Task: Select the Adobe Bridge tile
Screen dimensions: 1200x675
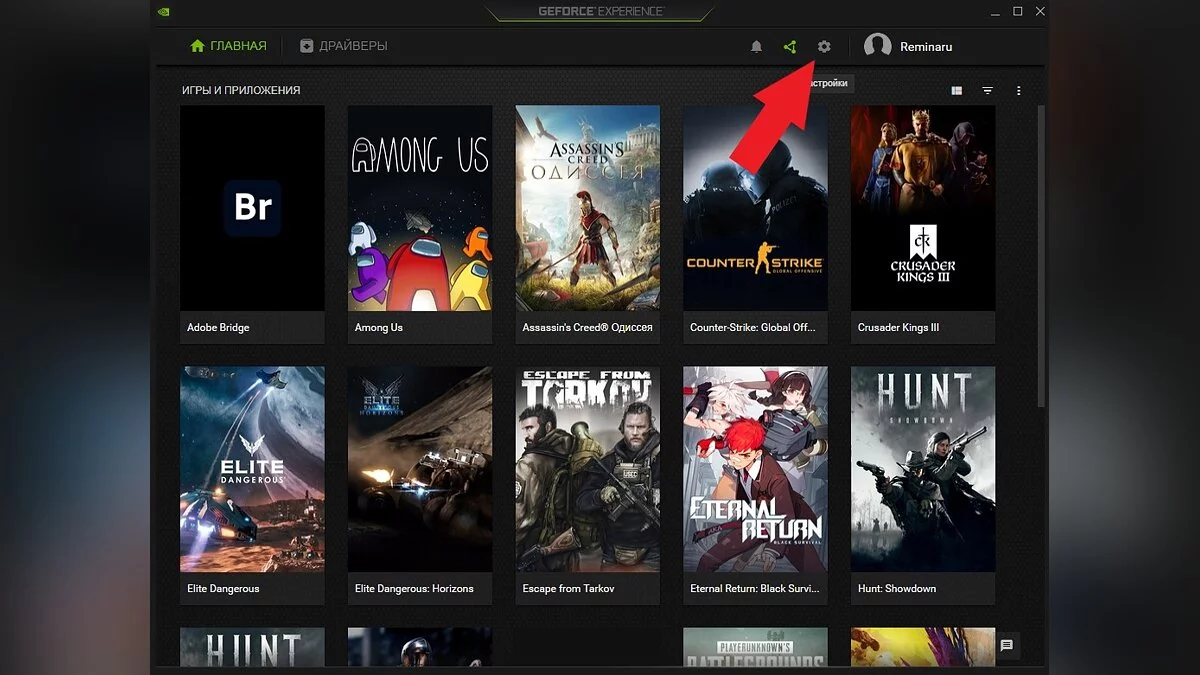Action: pos(252,208)
